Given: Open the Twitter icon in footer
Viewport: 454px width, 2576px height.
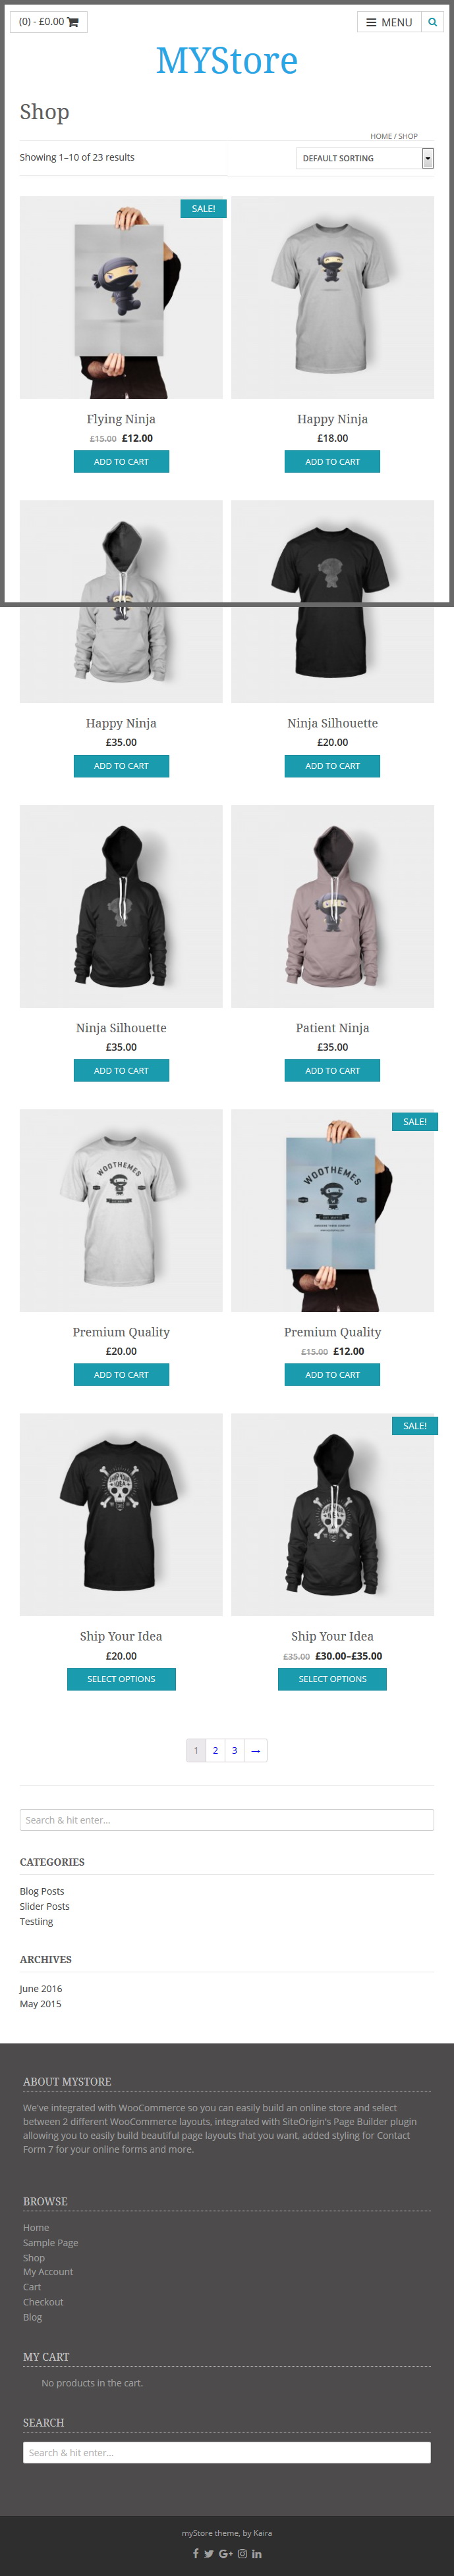Looking at the screenshot, I should pyautogui.click(x=209, y=2553).
